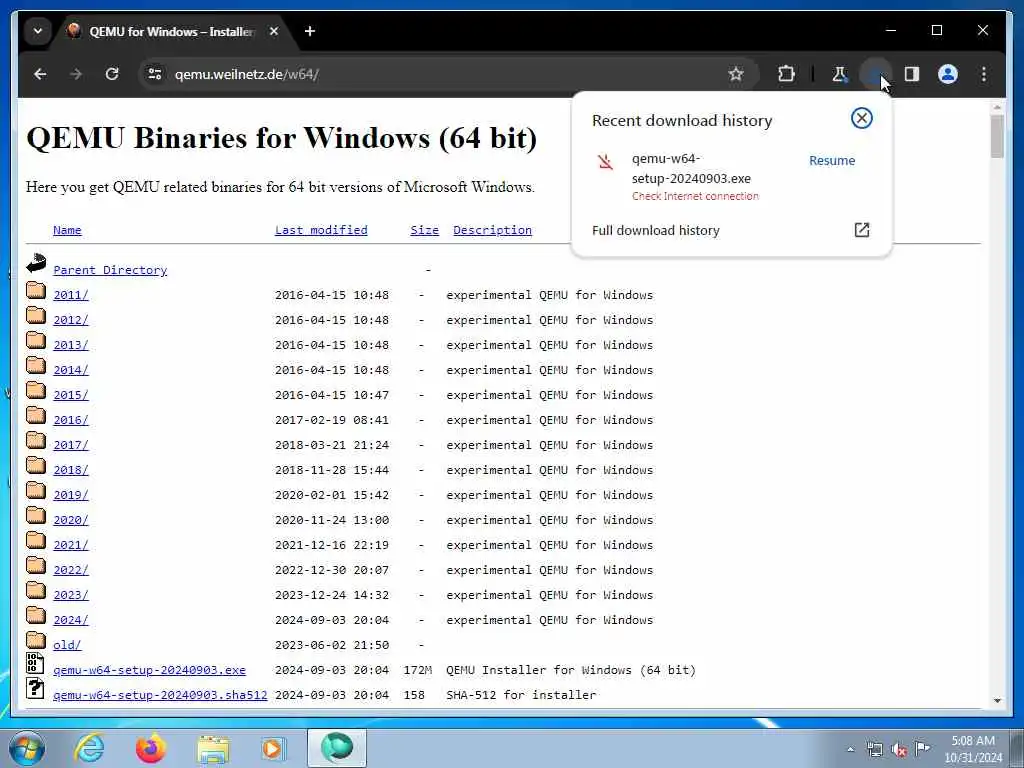Click unknown file icon beside sha512
The image size is (1024, 768).
coord(35,688)
